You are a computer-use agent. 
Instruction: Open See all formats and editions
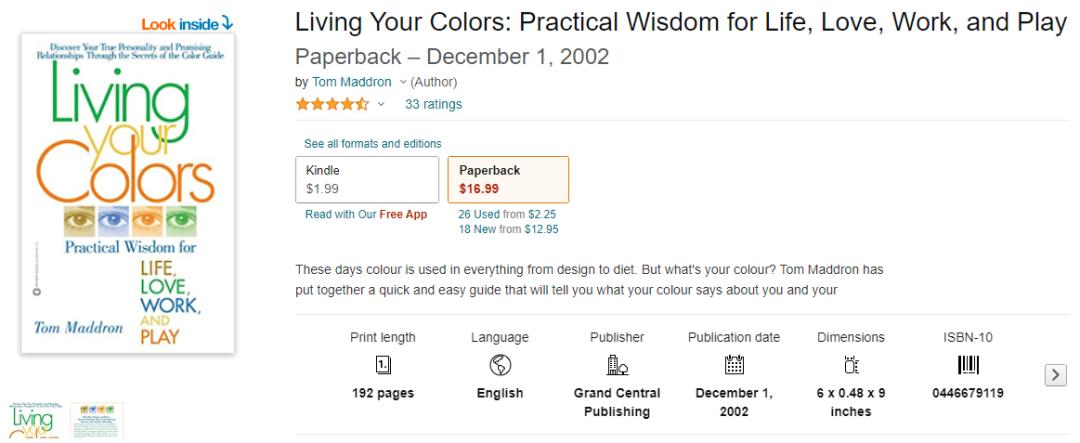coord(372,144)
